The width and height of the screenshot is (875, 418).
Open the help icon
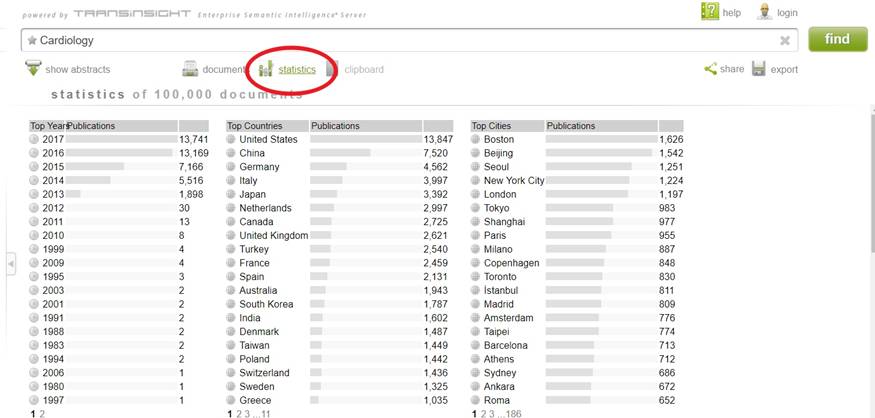pos(710,11)
